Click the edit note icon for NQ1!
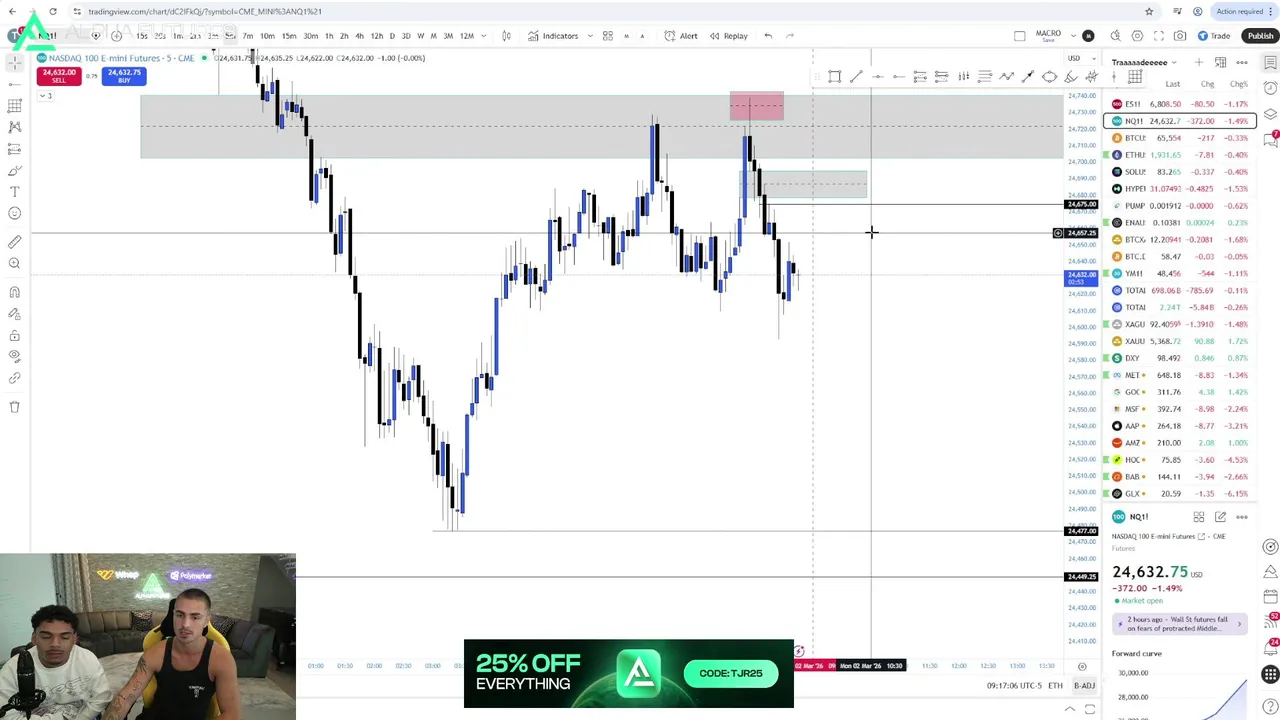Screen dimensions: 1280x720 click(x=1220, y=517)
